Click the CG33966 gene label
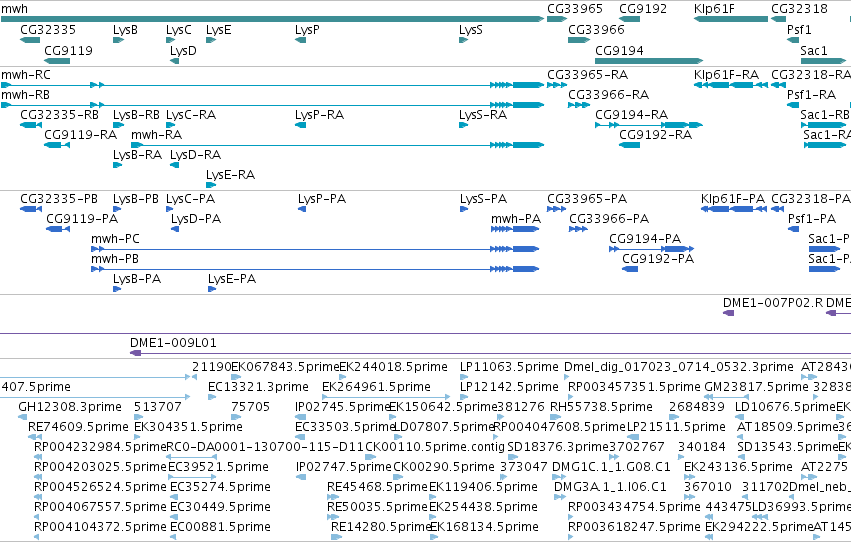The width and height of the screenshot is (851, 542). click(596, 30)
